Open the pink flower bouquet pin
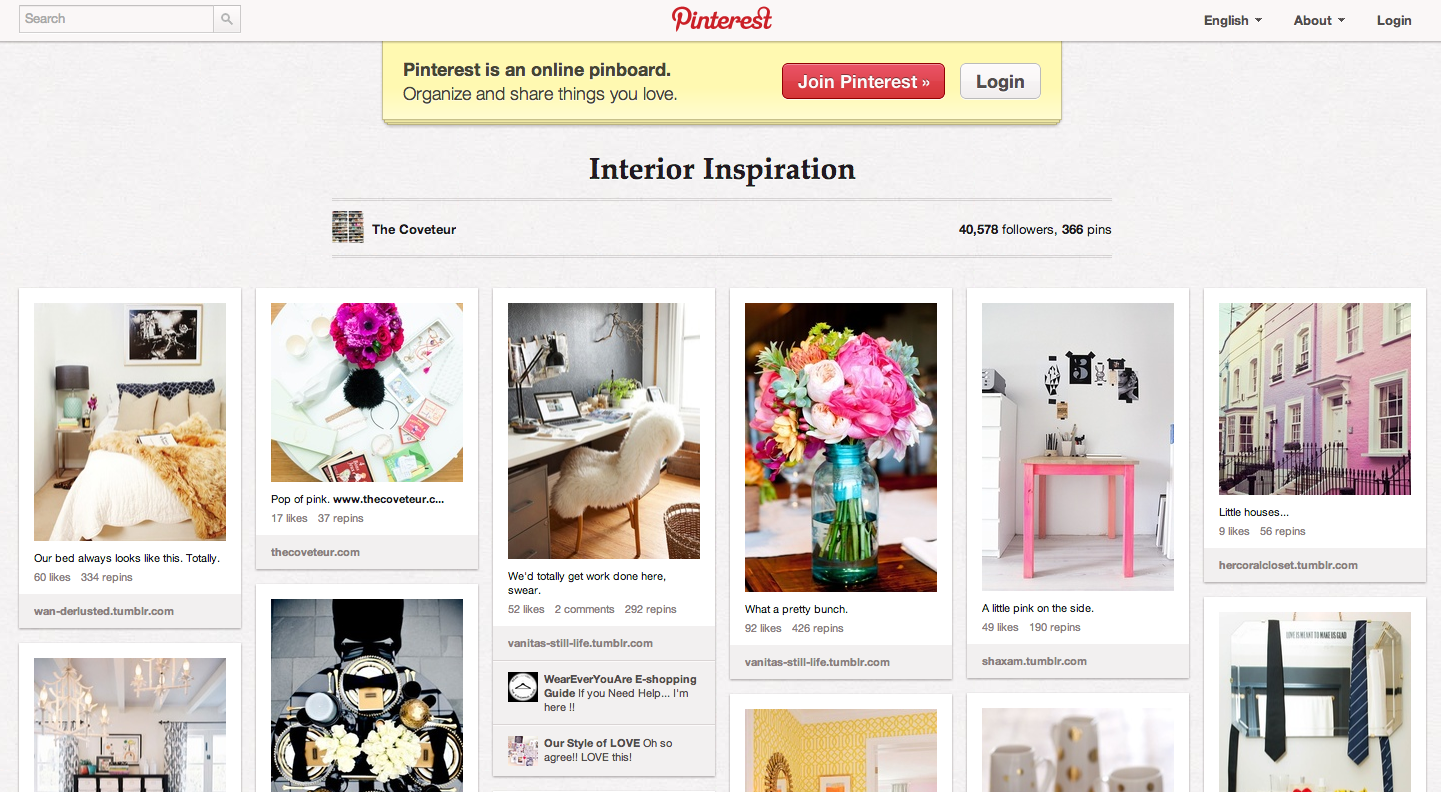 (841, 447)
